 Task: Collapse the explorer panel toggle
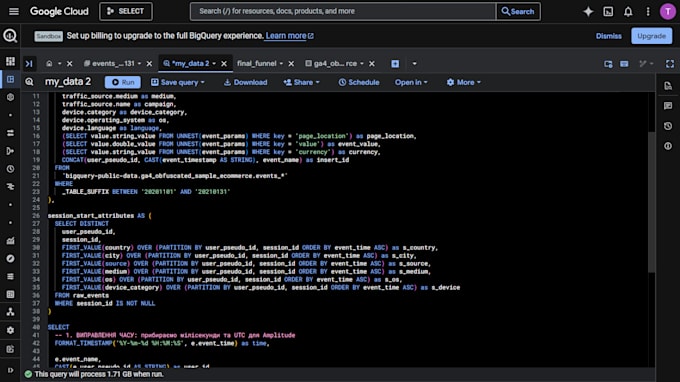pyautogui.click(x=29, y=64)
